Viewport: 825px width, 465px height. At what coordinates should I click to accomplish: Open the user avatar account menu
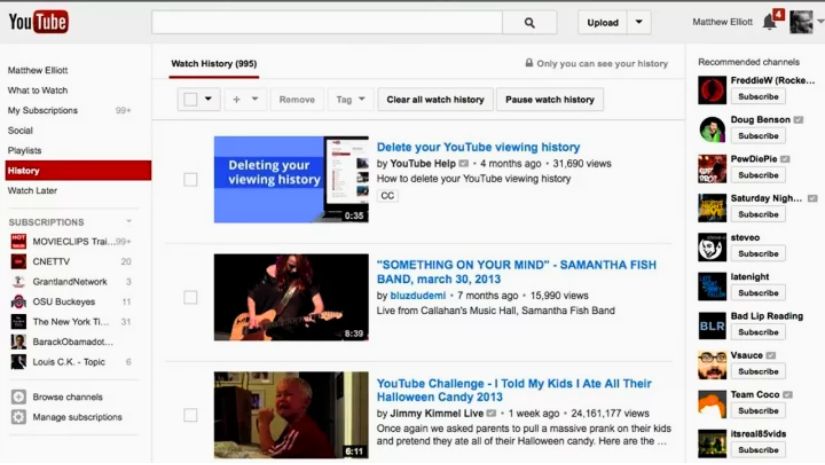[x=801, y=22]
